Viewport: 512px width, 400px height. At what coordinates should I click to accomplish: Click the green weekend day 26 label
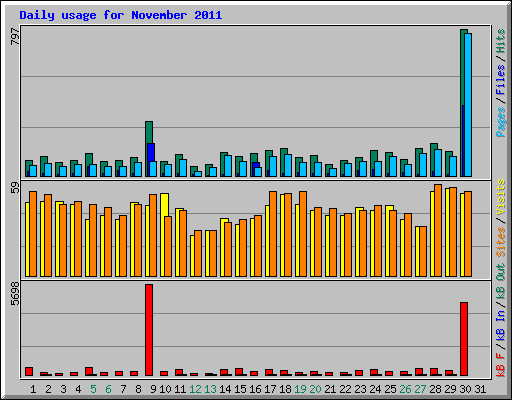click(x=405, y=389)
